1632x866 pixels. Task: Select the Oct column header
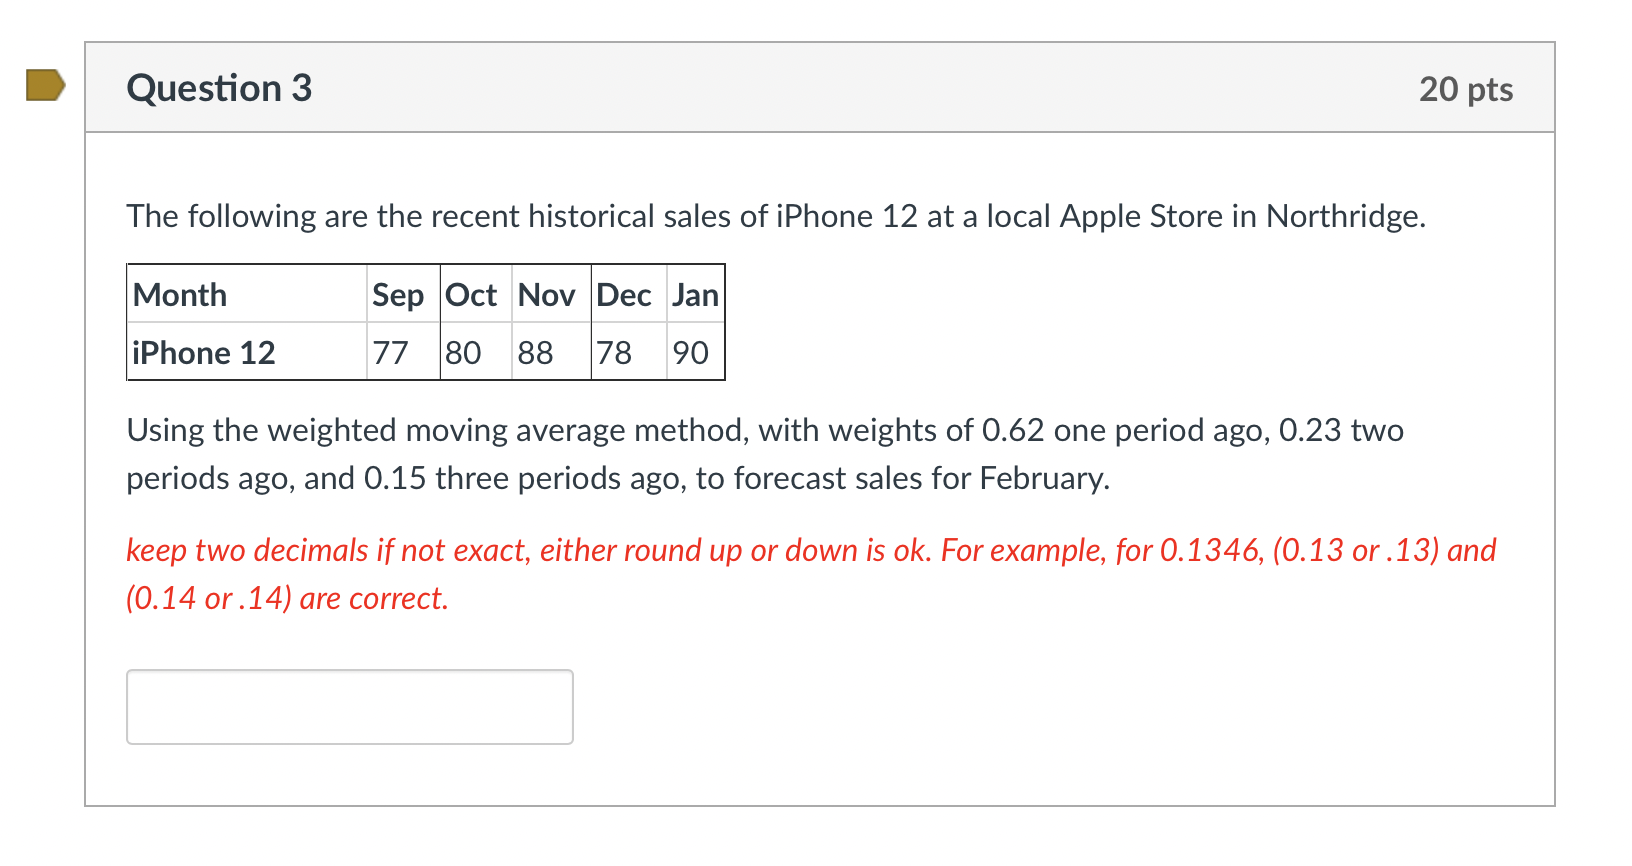tap(471, 295)
